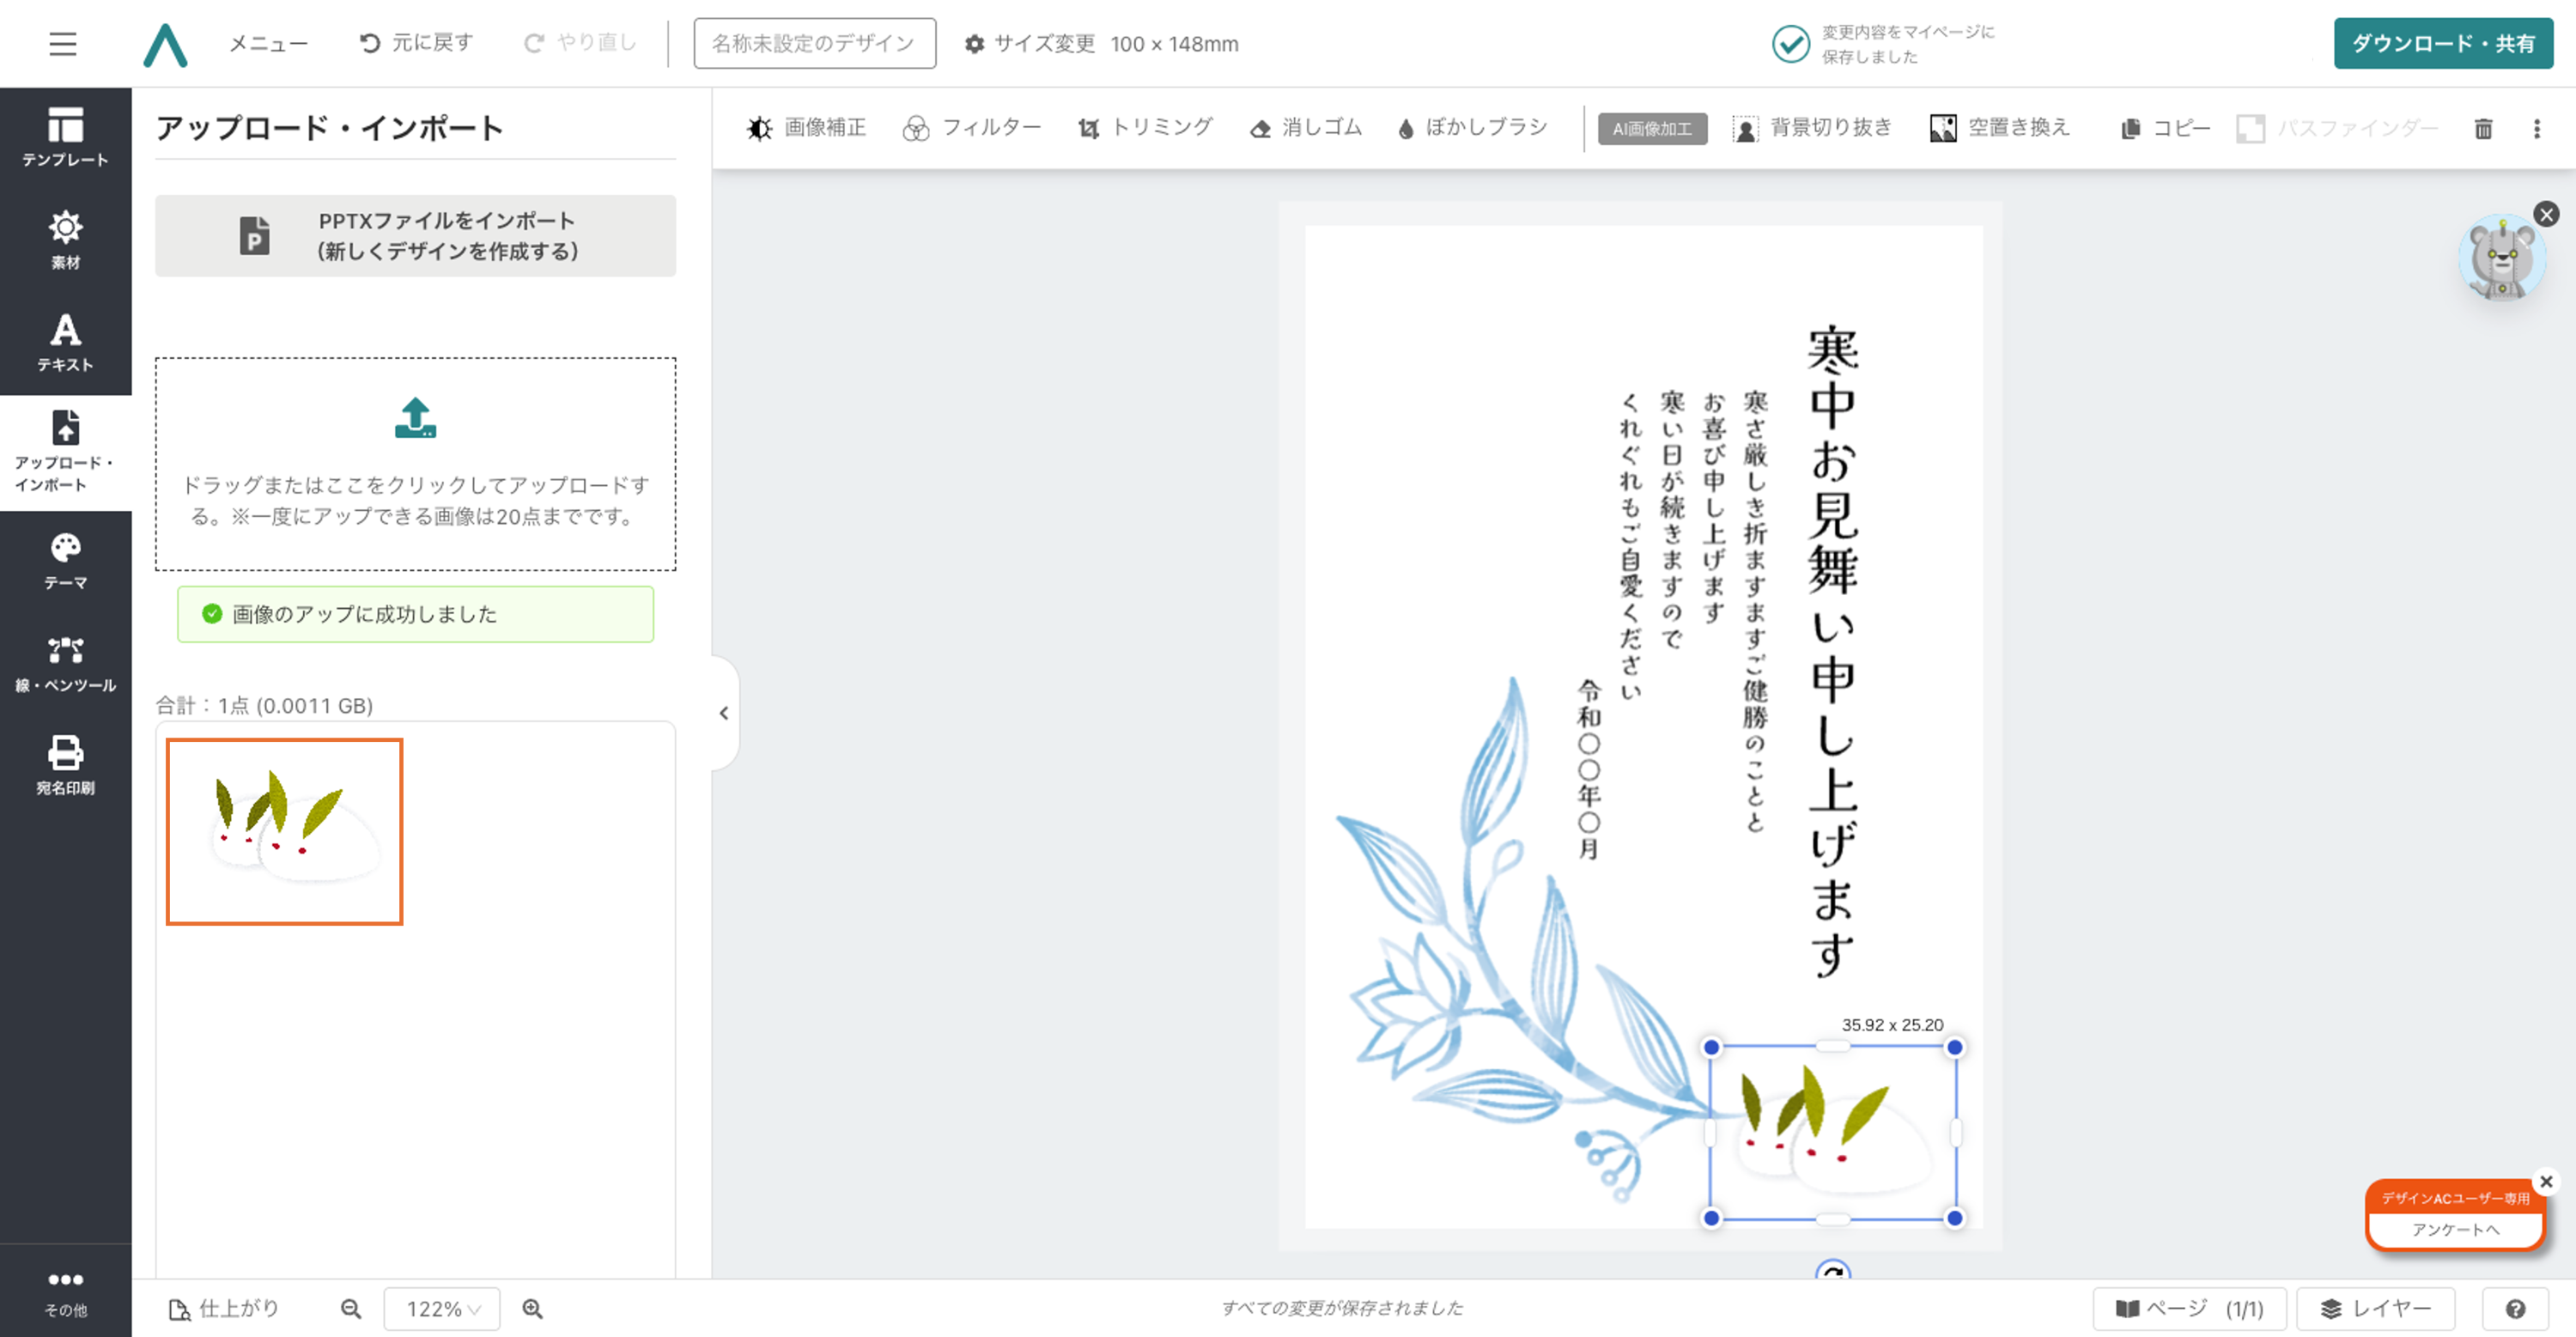Viewport: 2576px width, 1337px height.
Task: Delete selected image with trash icon
Action: (x=2483, y=129)
